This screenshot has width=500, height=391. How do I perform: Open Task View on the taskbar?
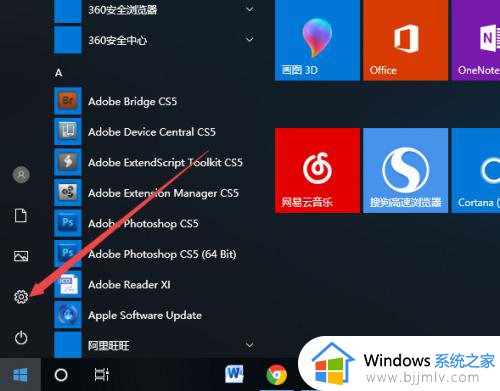pos(102,375)
